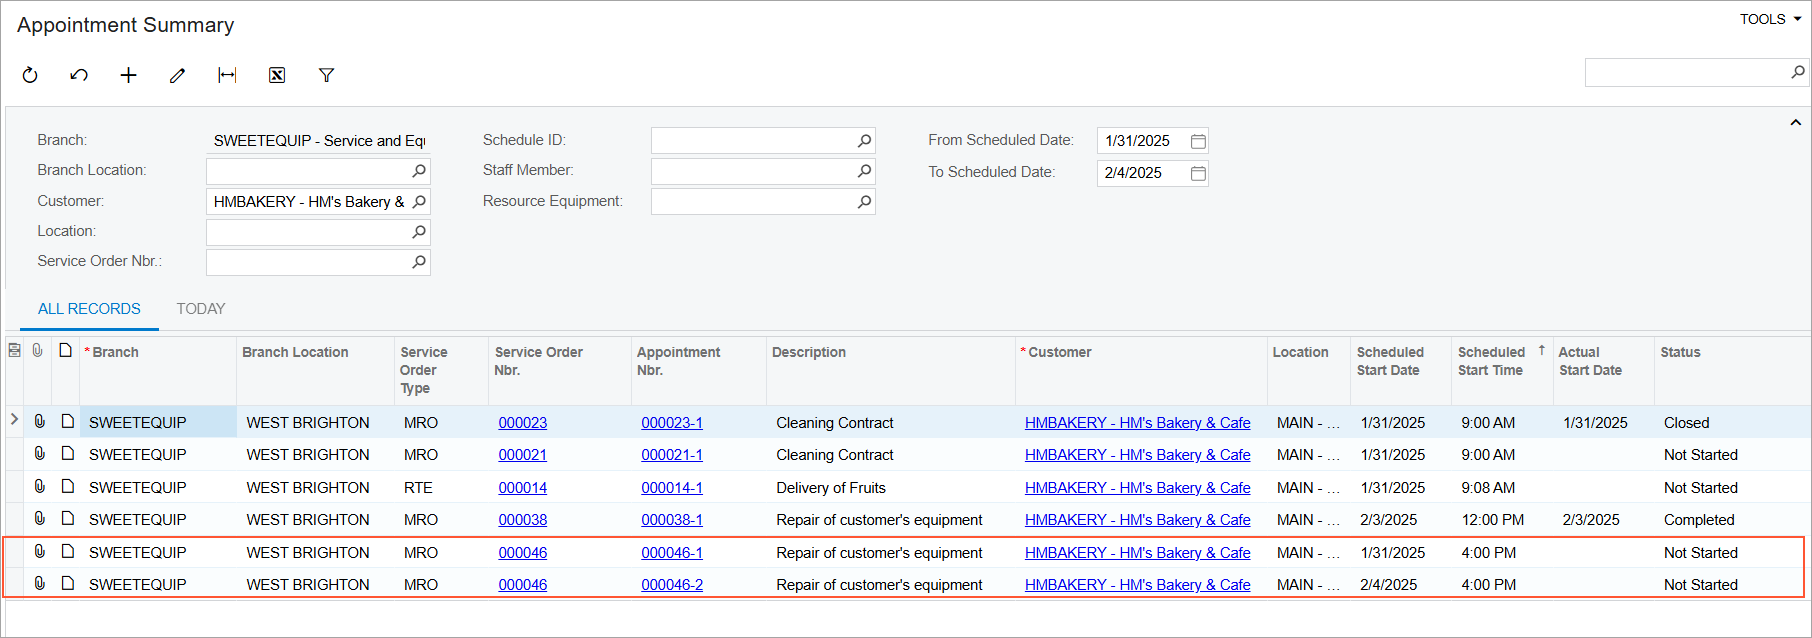Open the Customer lookup selector
The height and width of the screenshot is (638, 1812).
[419, 202]
